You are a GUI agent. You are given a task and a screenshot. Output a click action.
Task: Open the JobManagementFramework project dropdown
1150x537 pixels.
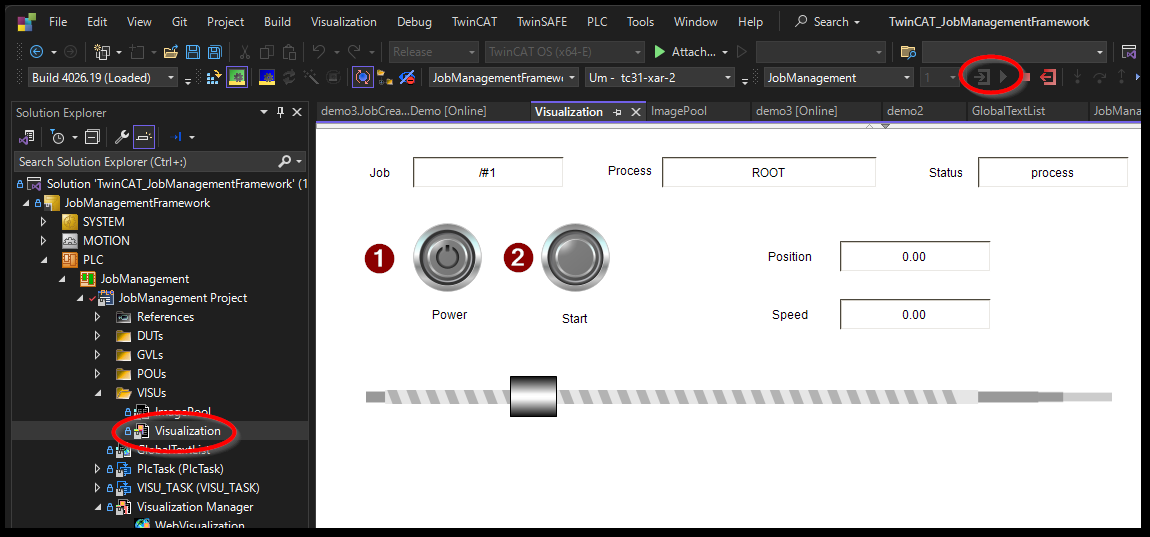(x=572, y=77)
